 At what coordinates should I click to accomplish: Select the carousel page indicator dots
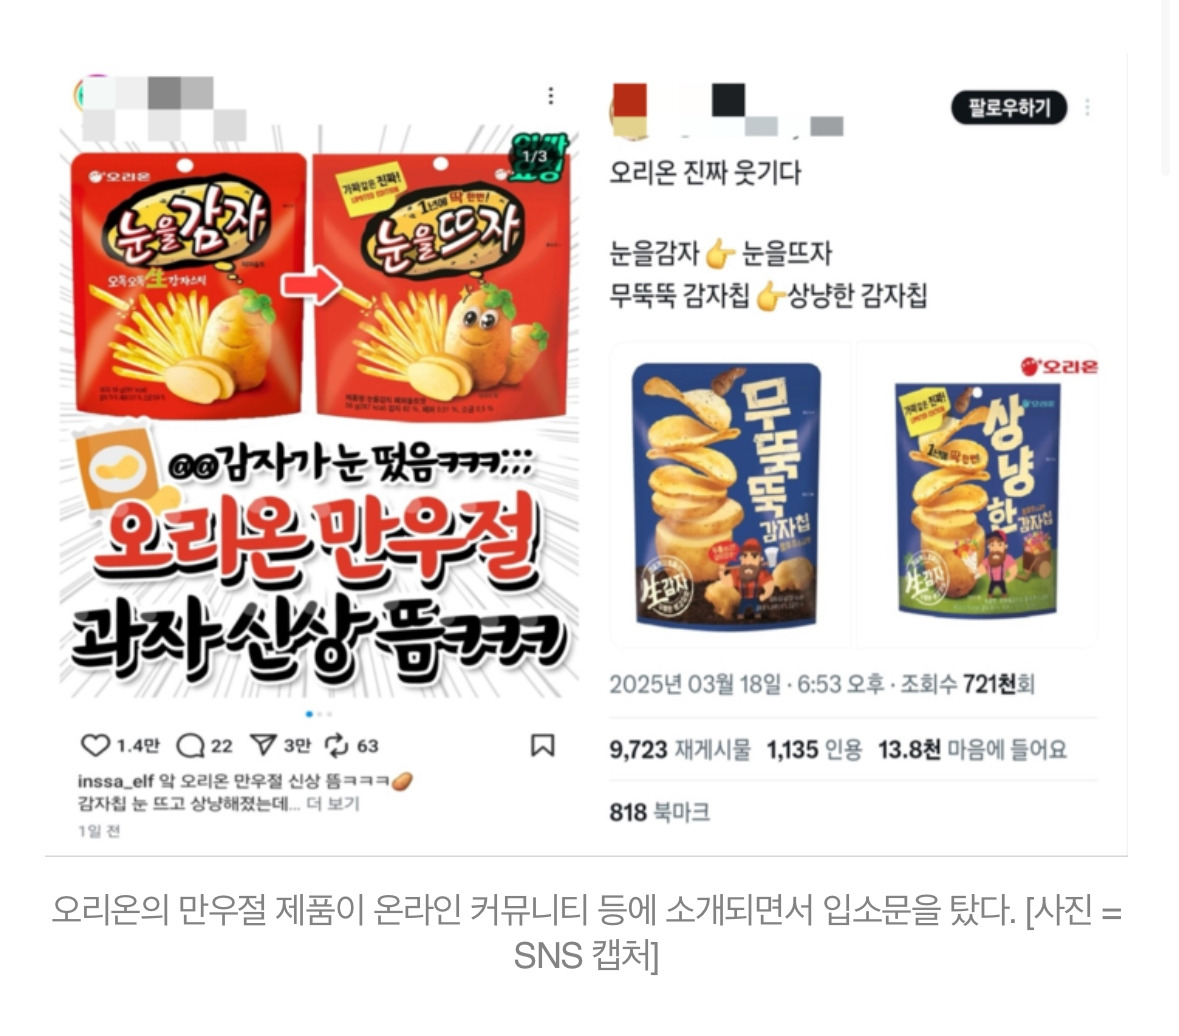tap(320, 713)
